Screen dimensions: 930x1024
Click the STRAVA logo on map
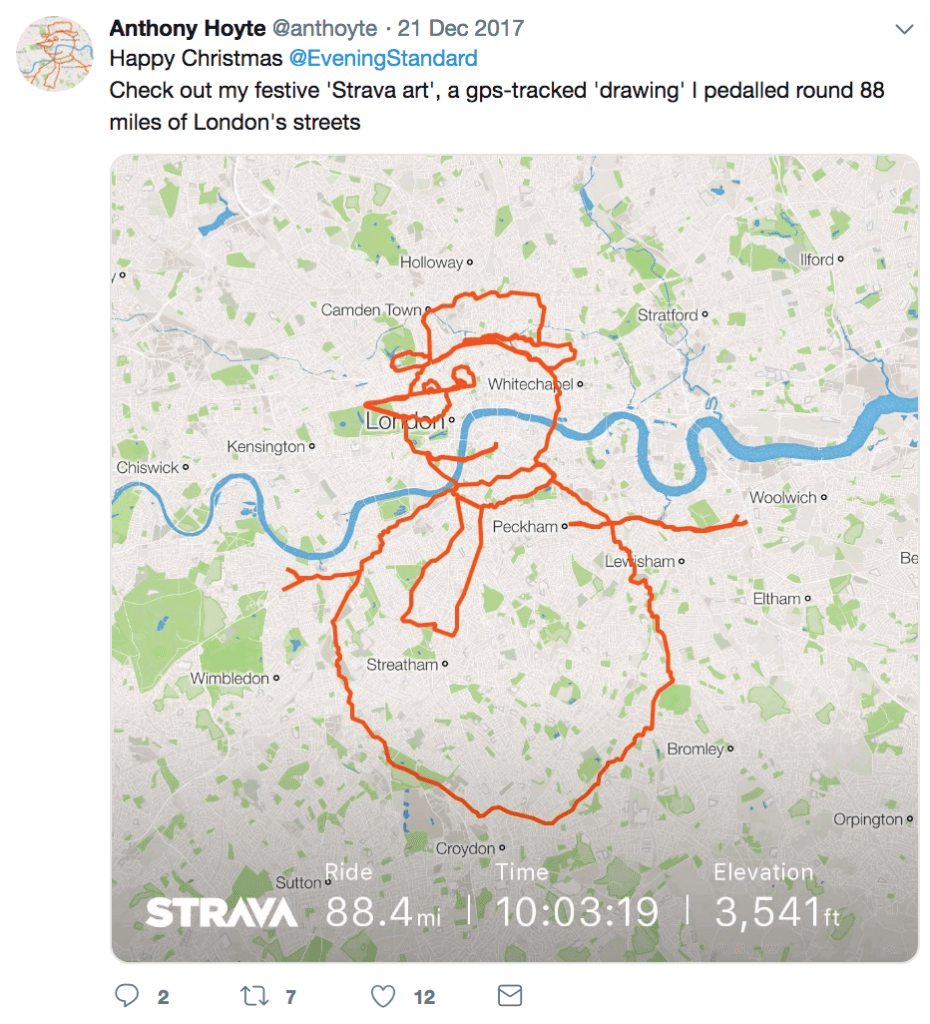tap(221, 912)
